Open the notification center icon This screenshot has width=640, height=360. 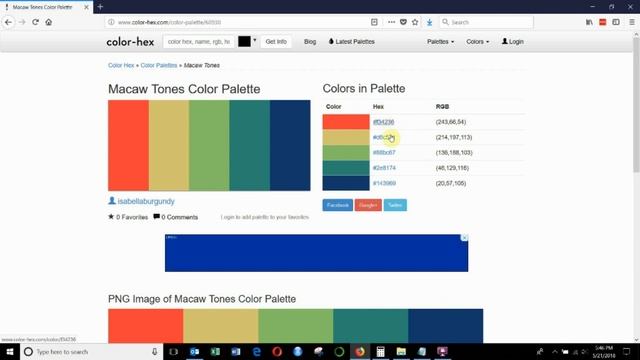click(626, 351)
